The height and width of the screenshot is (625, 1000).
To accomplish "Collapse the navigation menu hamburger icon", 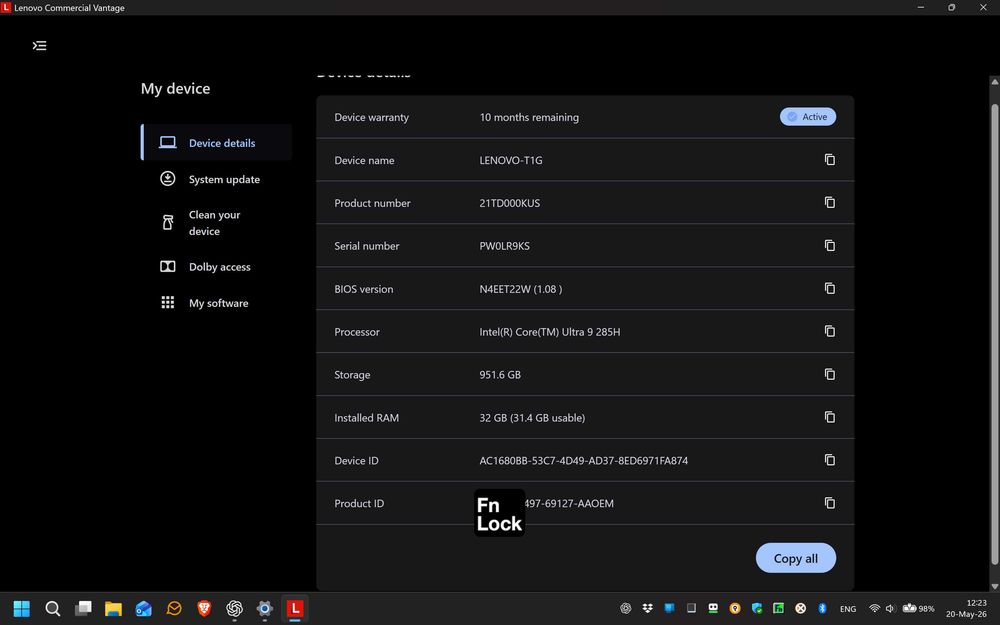I will point(40,45).
